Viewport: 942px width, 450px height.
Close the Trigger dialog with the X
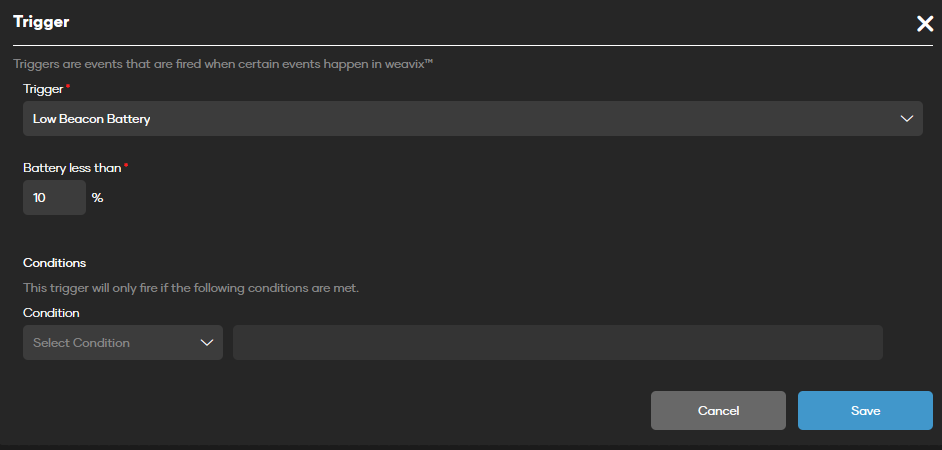[924, 24]
